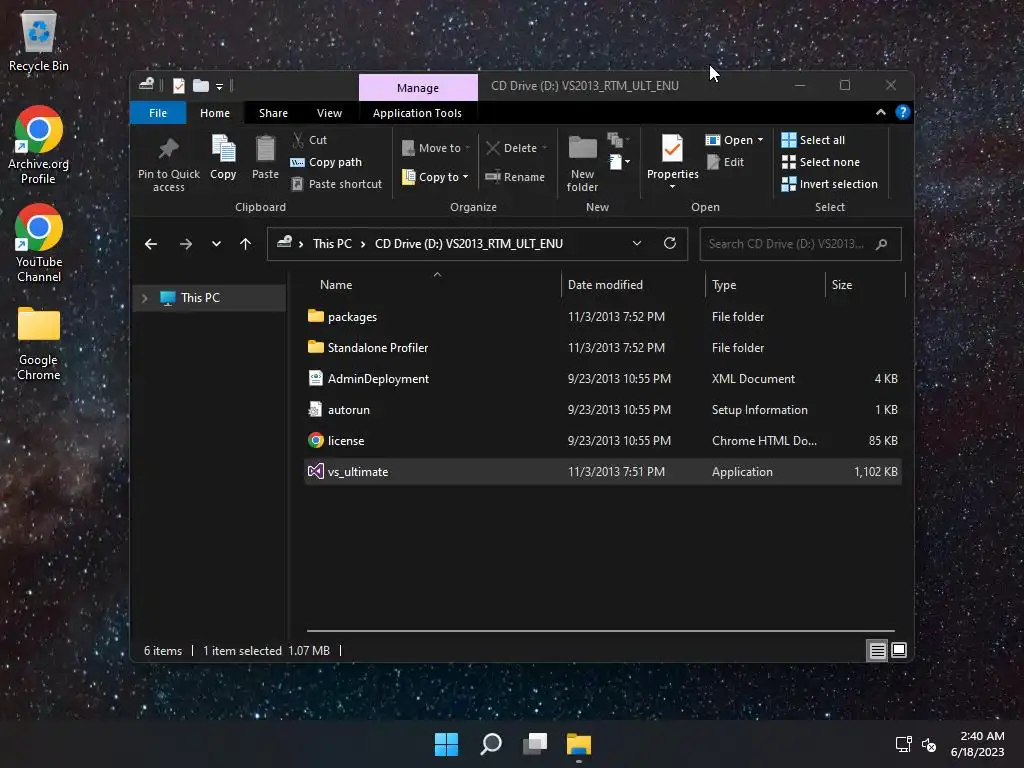
Task: Sort by Size column header
Action: click(842, 285)
